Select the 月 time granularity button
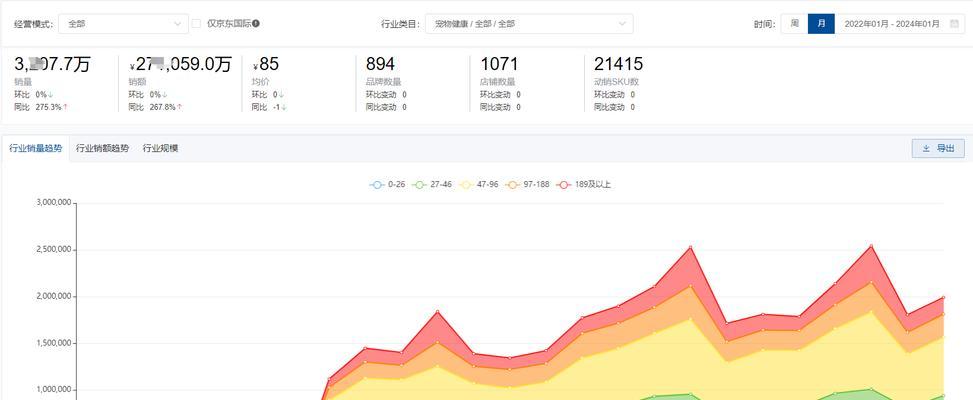Image resolution: width=973 pixels, height=400 pixels. (821, 24)
